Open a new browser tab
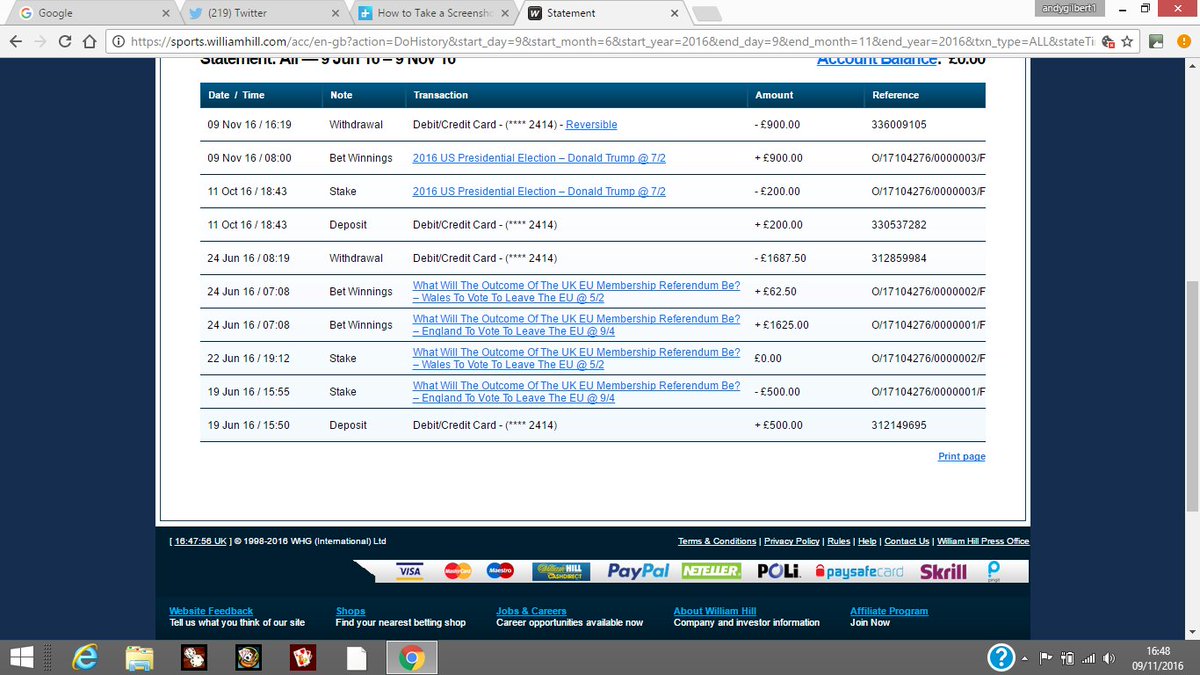The height and width of the screenshot is (675, 1200). pyautogui.click(x=706, y=14)
